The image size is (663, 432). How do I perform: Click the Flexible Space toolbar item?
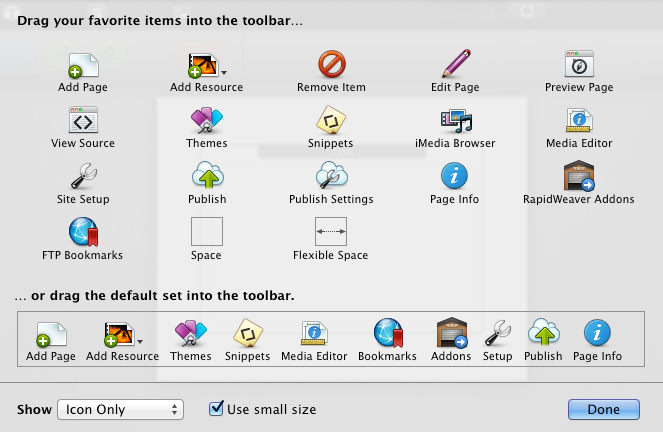[331, 231]
